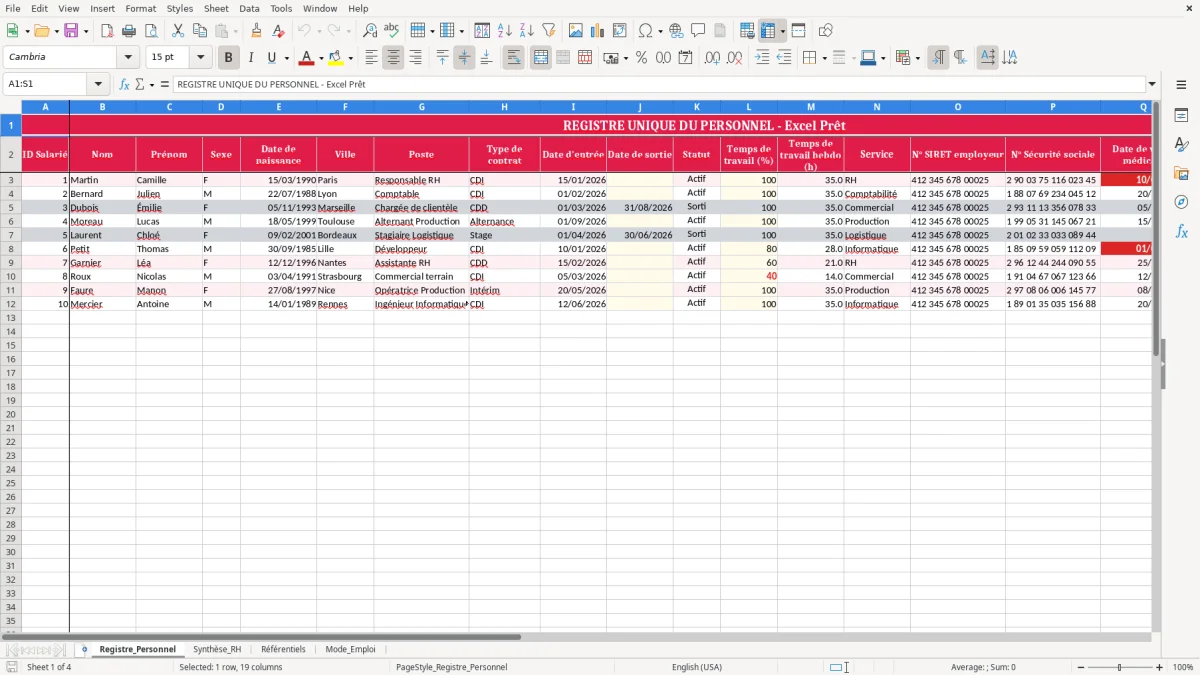1200x675 pixels.
Task: Save the document with the Save icon
Action: tap(71, 31)
